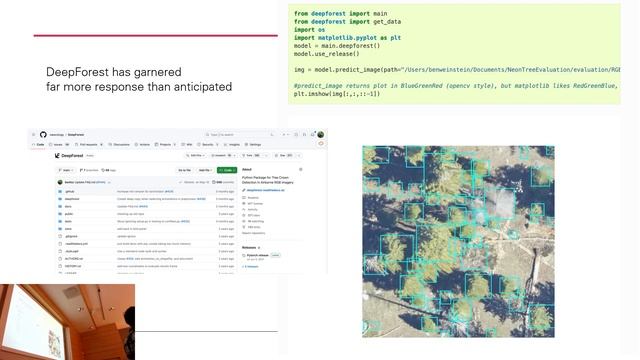
Task: Open the .readthedocs.yml file
Action: tap(76, 244)
